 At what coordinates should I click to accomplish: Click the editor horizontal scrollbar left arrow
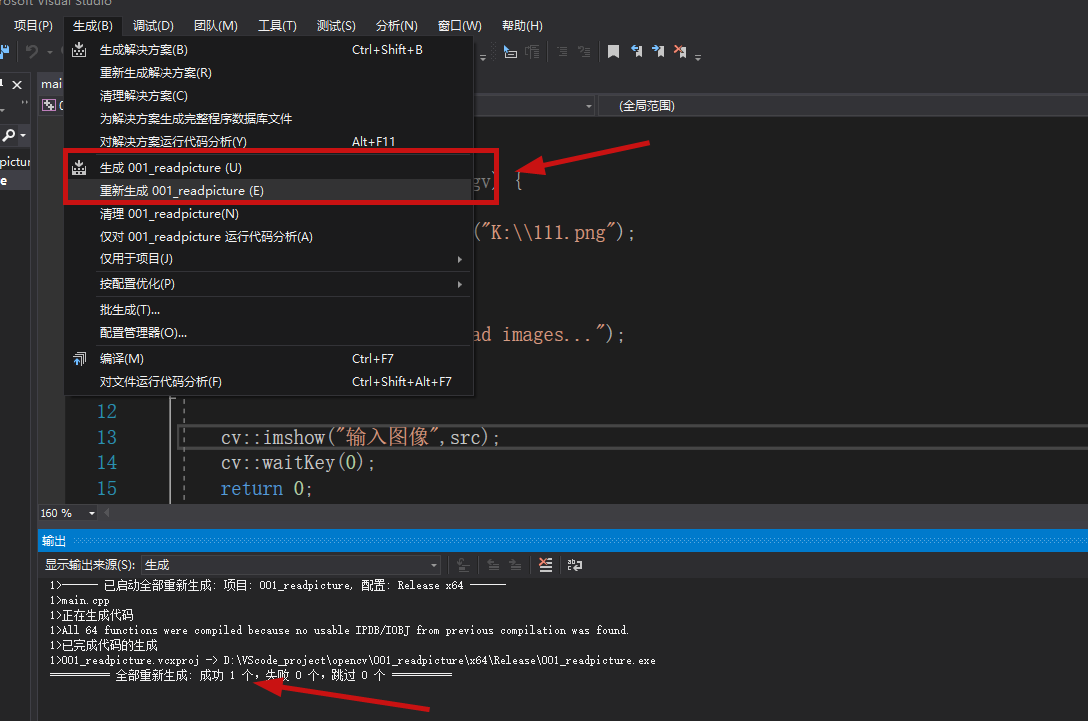tap(107, 513)
